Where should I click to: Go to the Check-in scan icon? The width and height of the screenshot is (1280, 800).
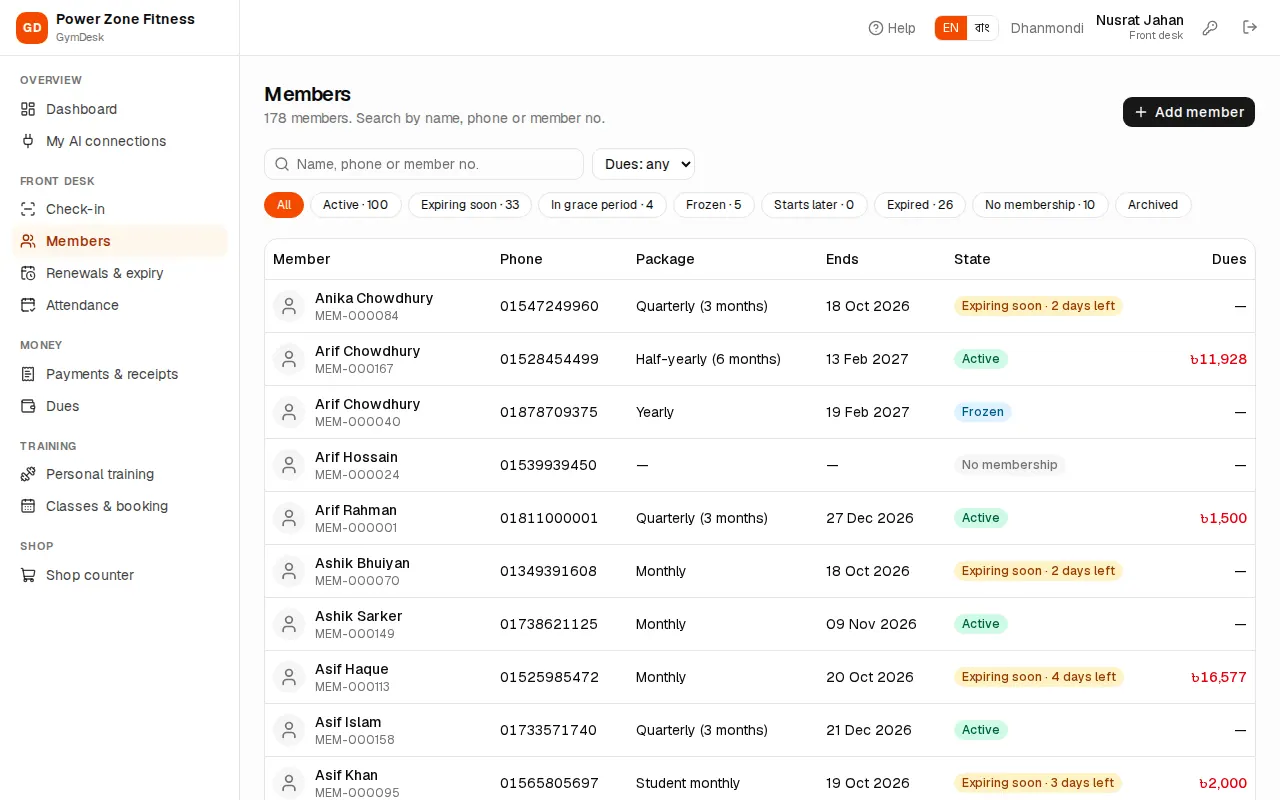coord(28,209)
